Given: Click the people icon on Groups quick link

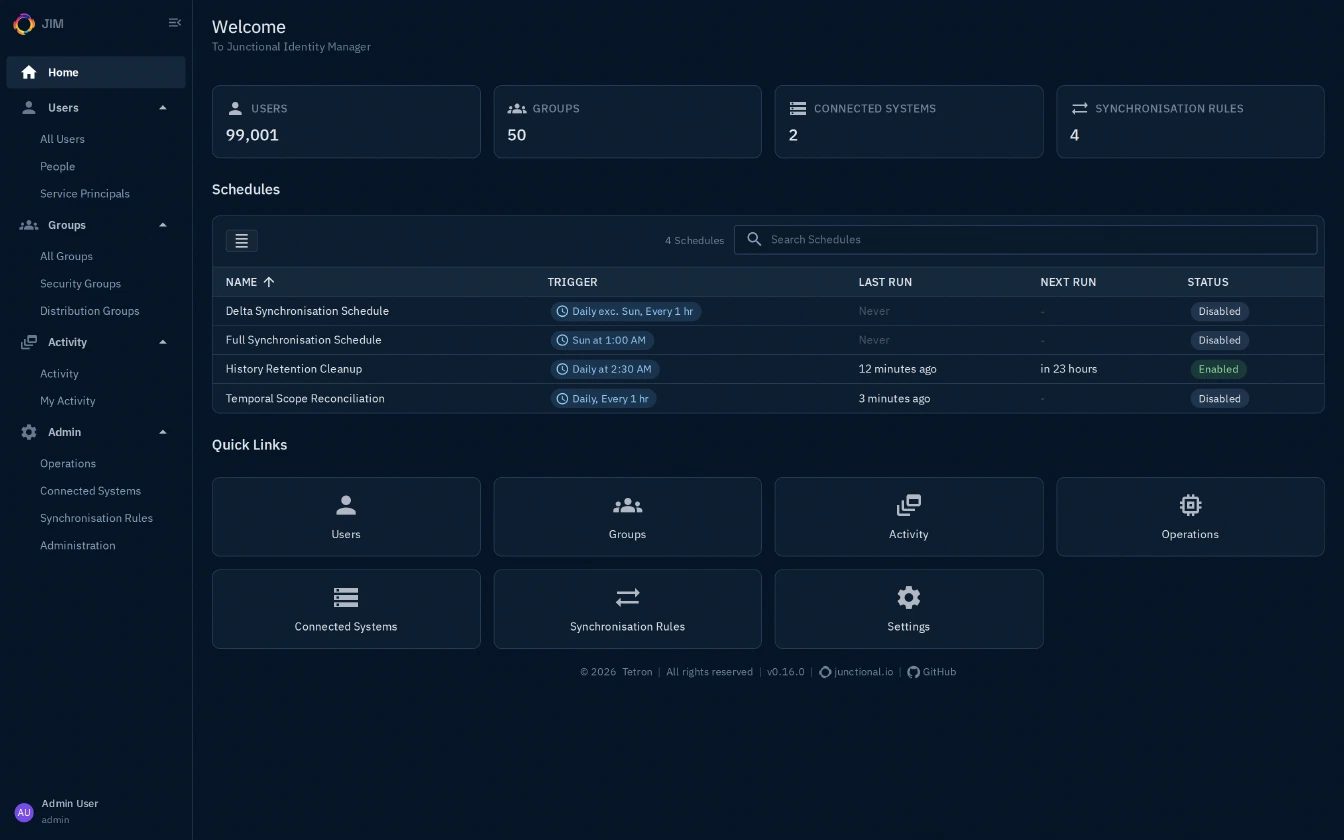Looking at the screenshot, I should coord(627,505).
